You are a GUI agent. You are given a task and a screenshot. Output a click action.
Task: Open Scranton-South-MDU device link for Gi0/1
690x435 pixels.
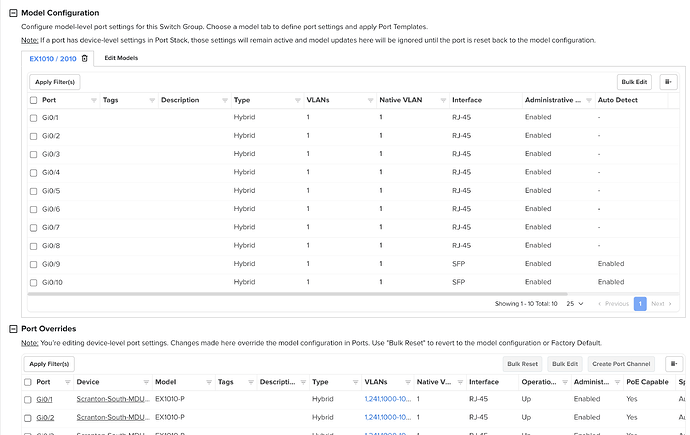coord(113,399)
